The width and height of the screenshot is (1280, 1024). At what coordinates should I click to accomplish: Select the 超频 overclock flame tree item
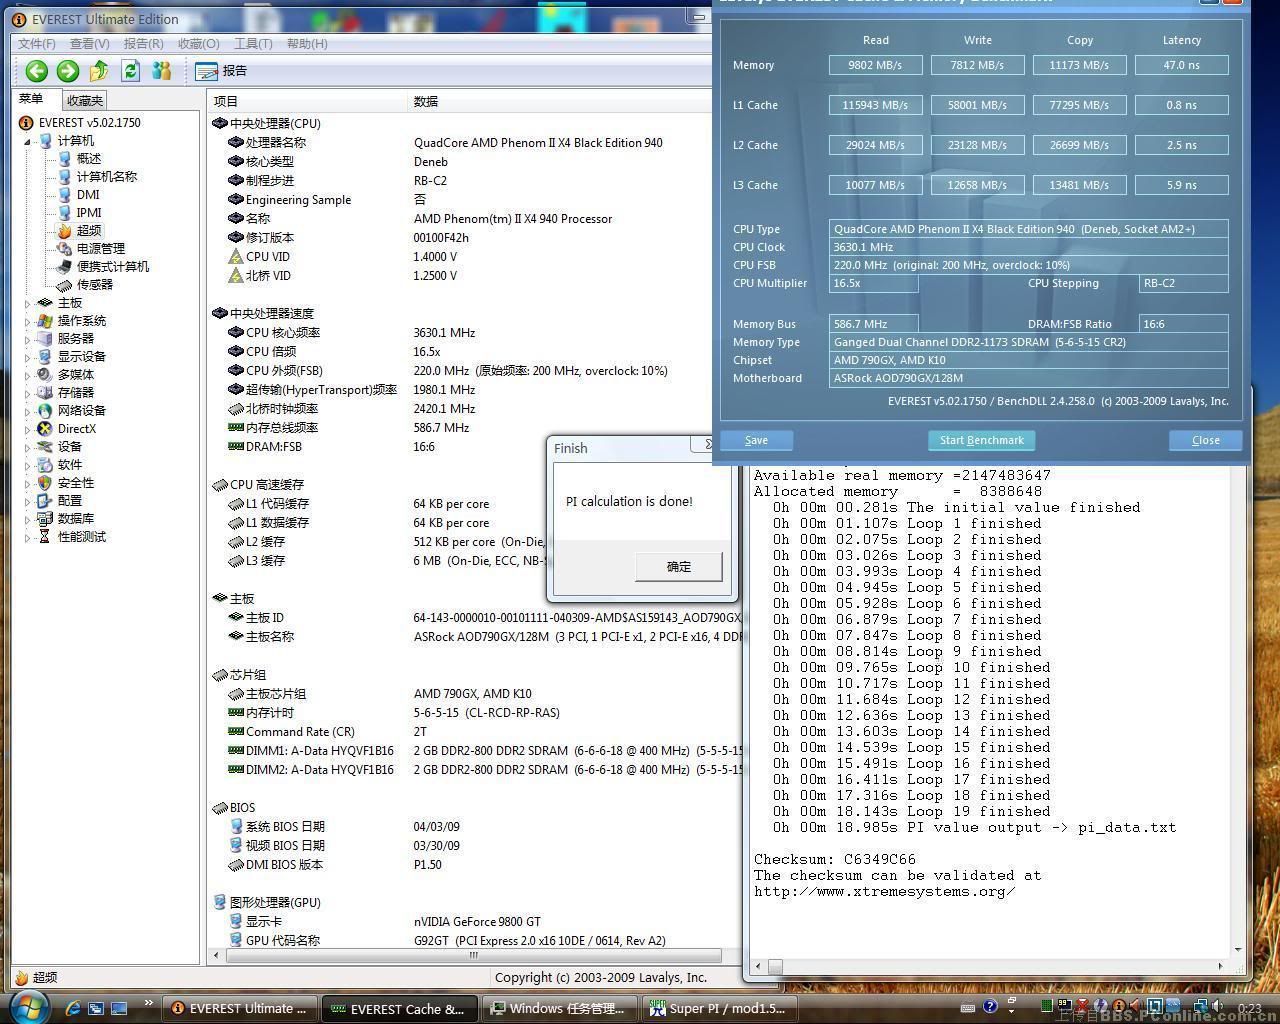88,230
